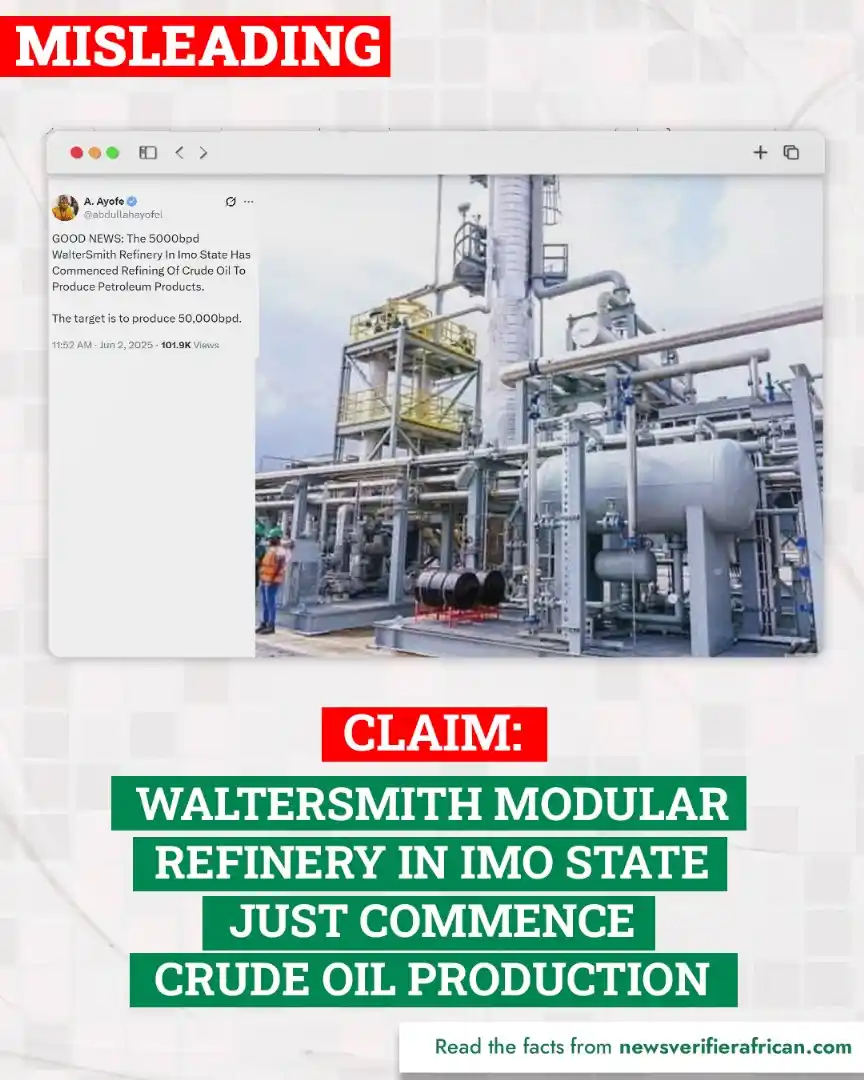The width and height of the screenshot is (864, 1080).
Task: Open the @abdullahayofel handle
Action: 123,214
